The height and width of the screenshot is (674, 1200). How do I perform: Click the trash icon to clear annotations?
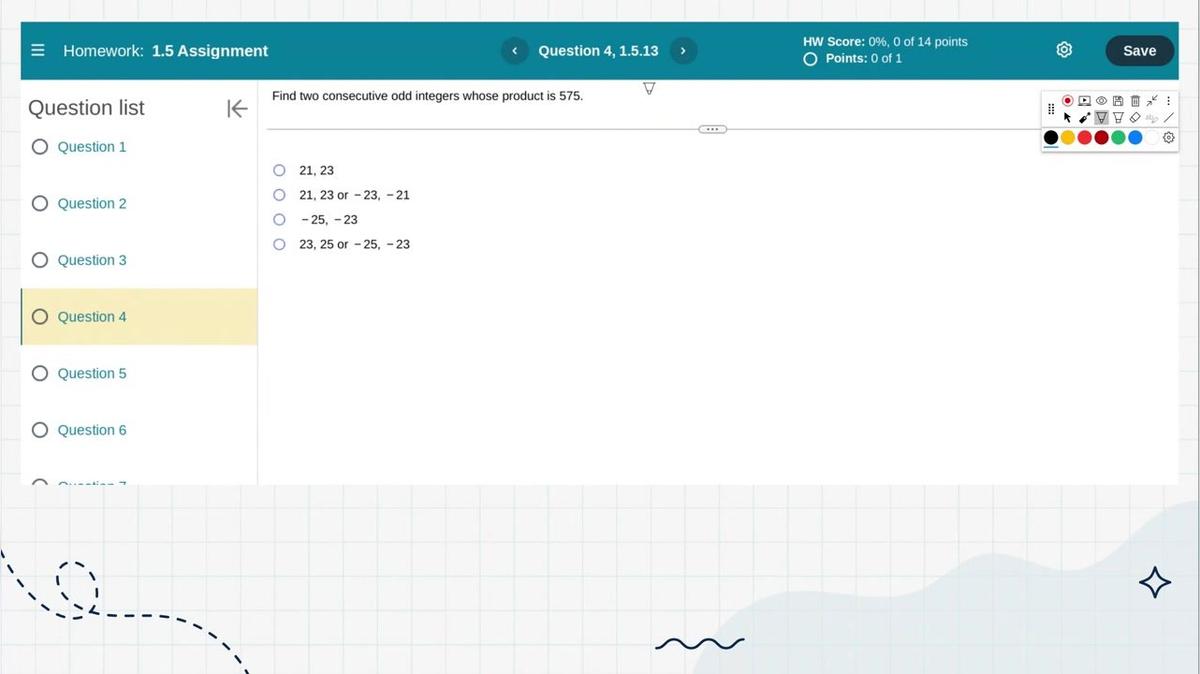(1135, 100)
